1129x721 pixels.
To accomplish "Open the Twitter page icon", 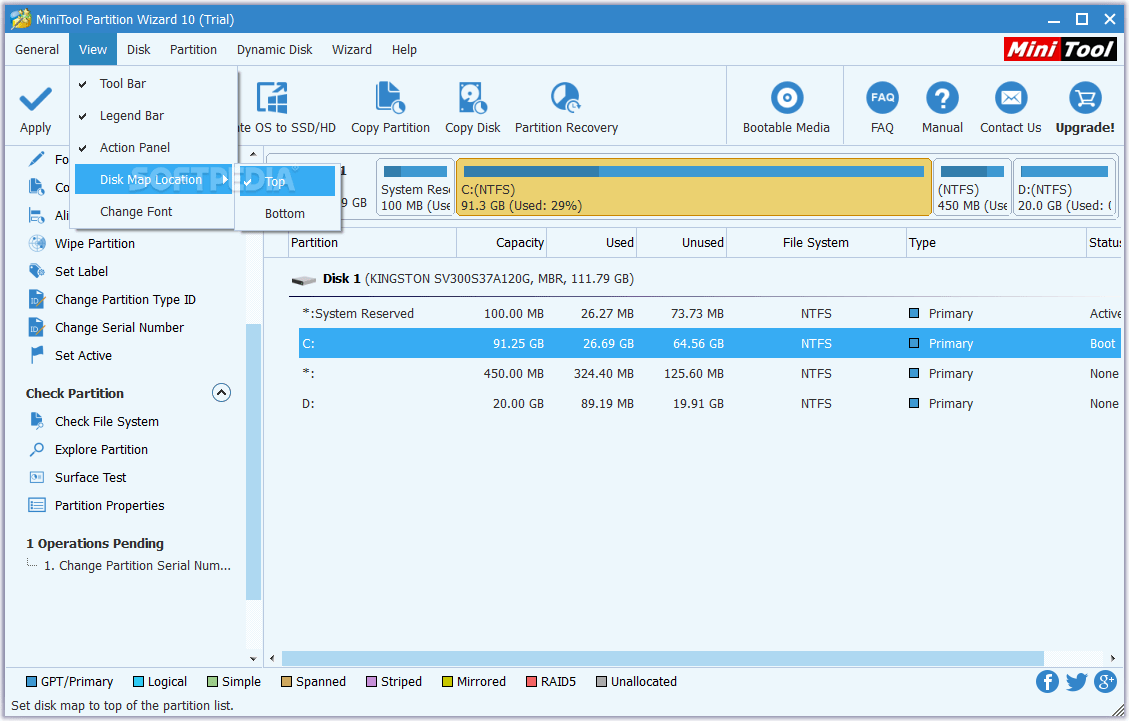I will click(1076, 681).
